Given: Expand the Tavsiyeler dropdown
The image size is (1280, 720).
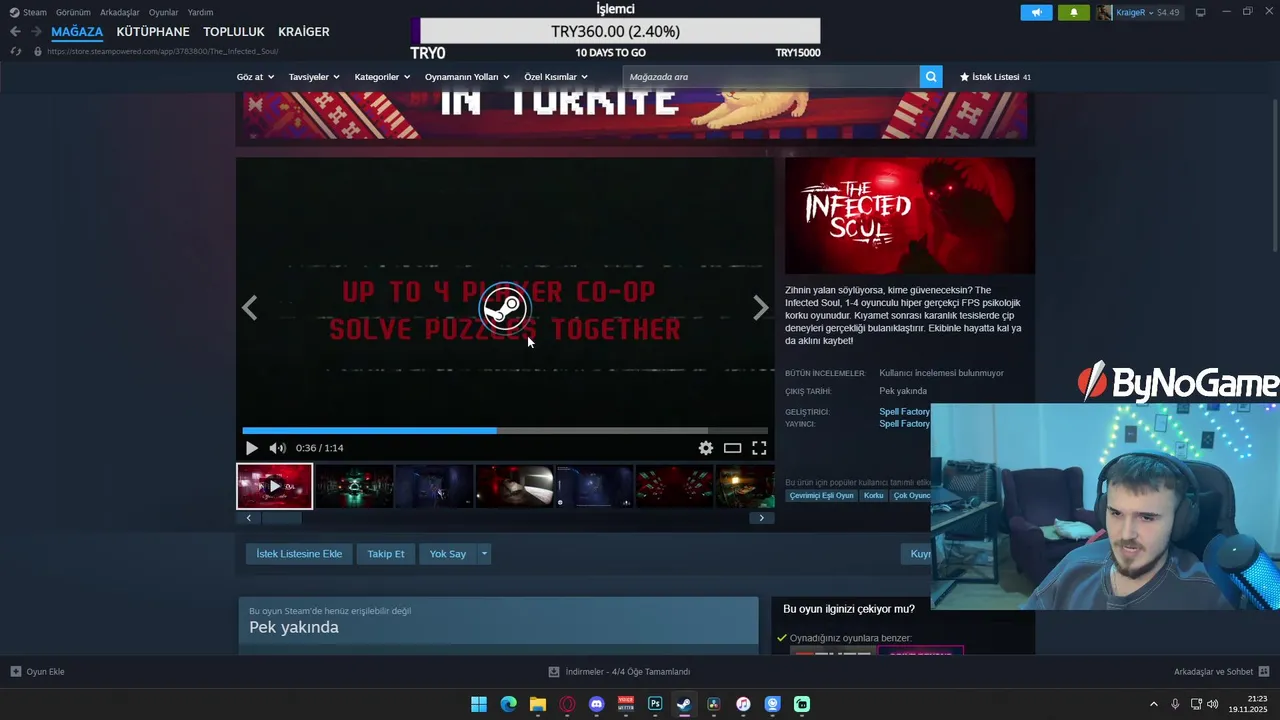Looking at the screenshot, I should click(314, 77).
